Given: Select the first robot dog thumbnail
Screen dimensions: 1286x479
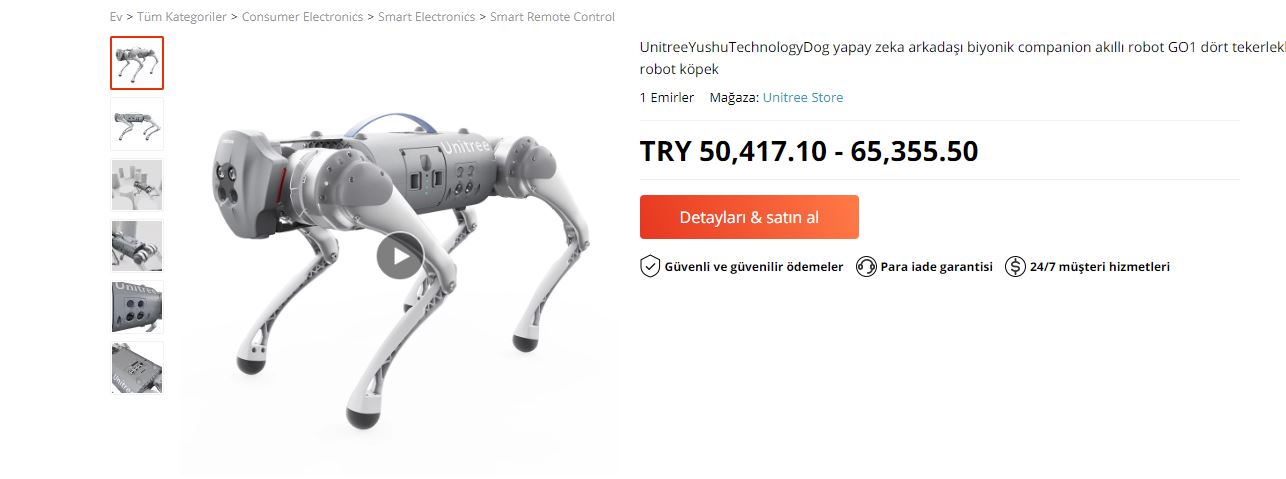Looking at the screenshot, I should (137, 63).
